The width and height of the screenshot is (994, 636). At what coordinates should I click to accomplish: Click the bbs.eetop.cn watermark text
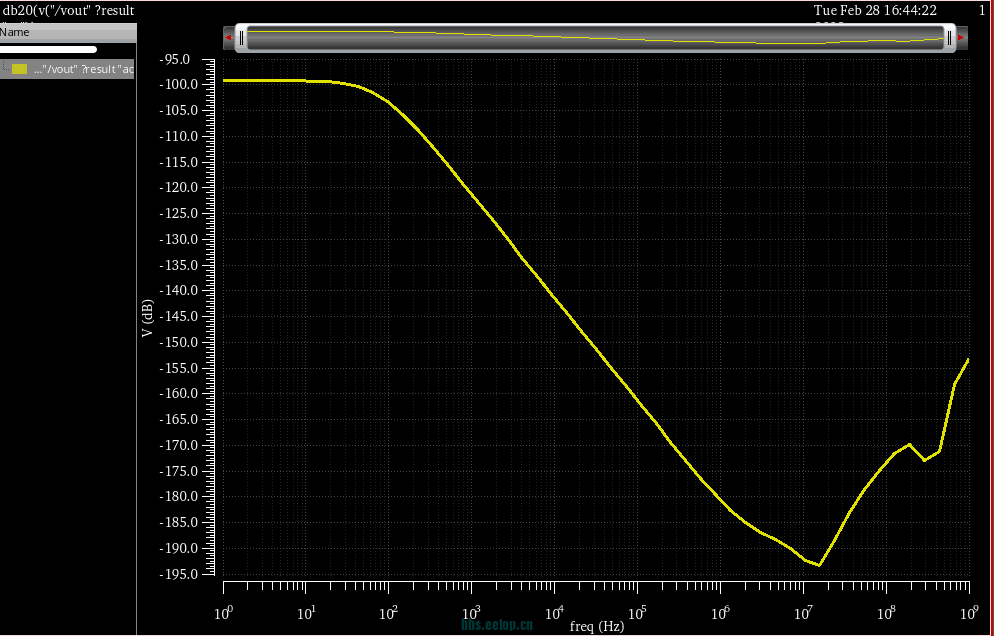tap(496, 625)
